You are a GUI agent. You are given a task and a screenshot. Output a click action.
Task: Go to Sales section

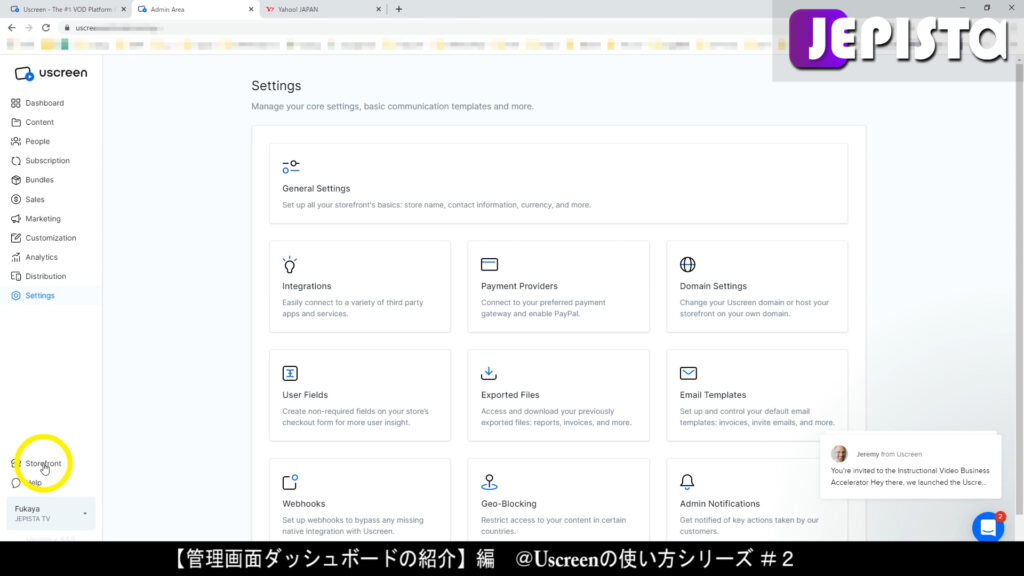[x=35, y=199]
